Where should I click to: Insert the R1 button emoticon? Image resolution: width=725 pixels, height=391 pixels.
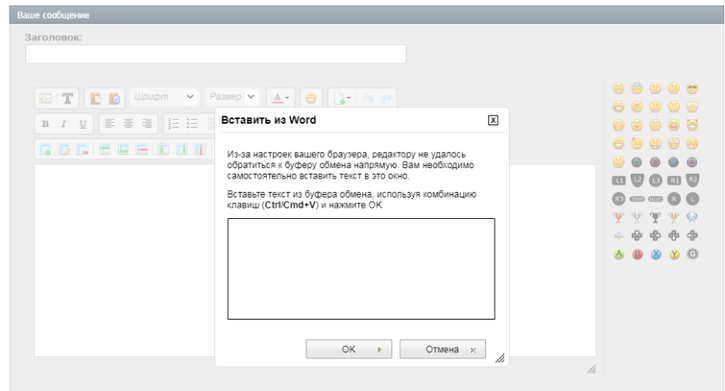674,181
